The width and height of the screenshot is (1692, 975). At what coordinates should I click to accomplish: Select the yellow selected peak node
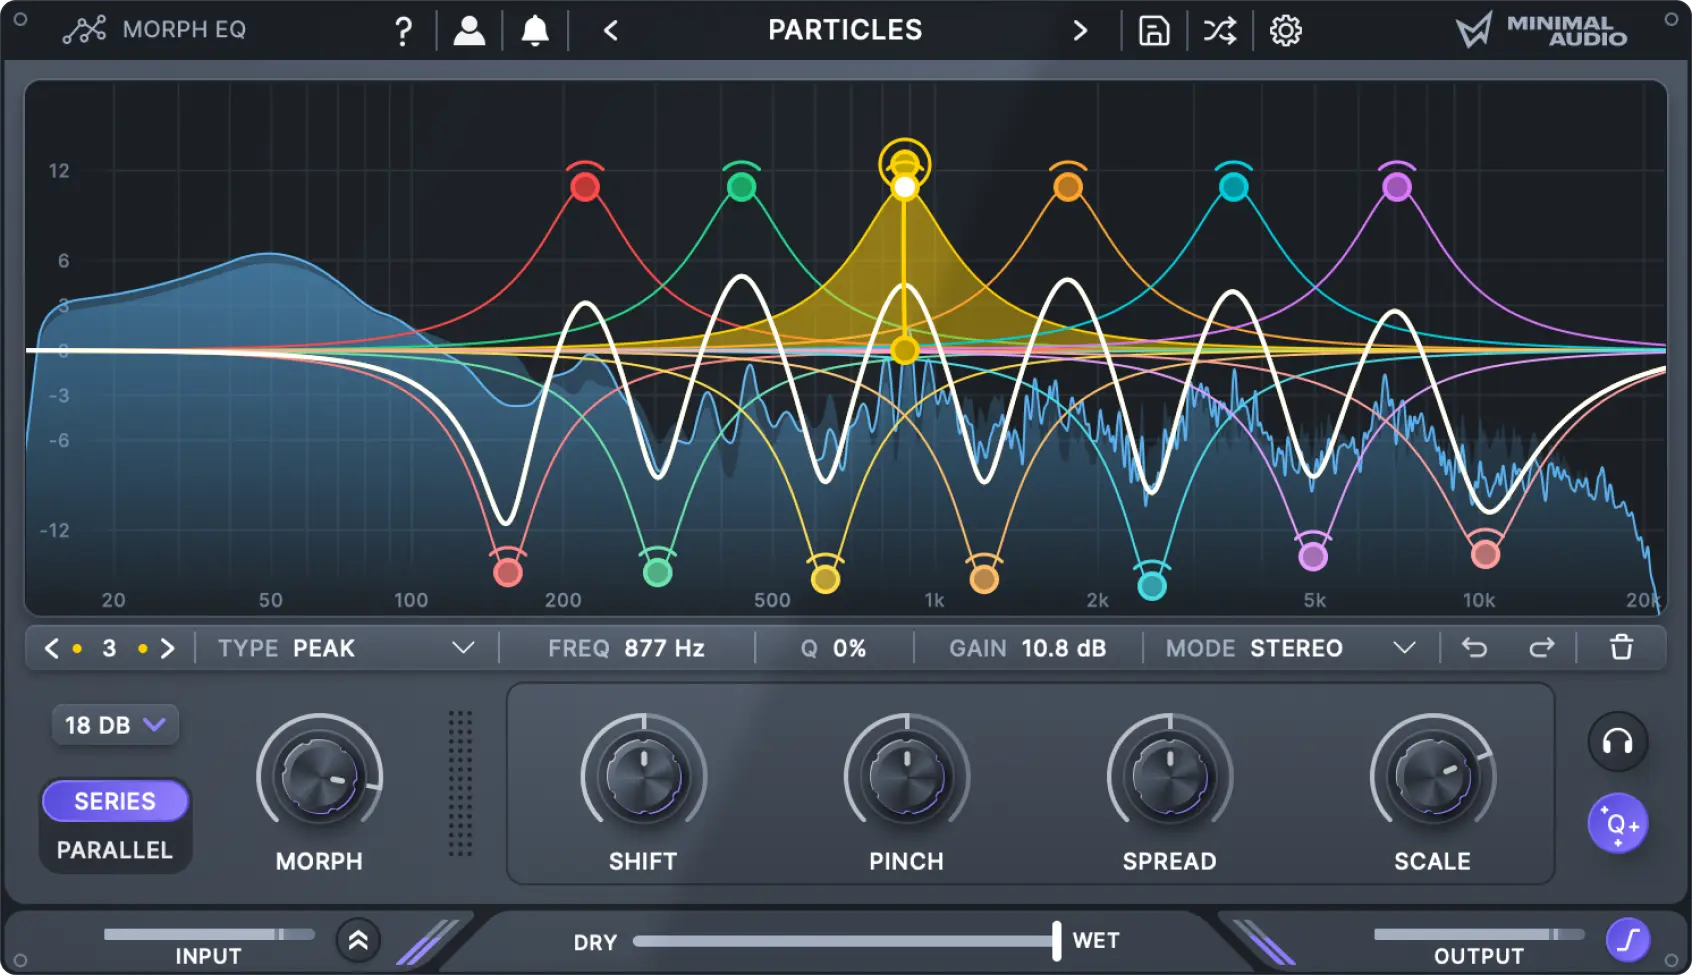pos(905,187)
